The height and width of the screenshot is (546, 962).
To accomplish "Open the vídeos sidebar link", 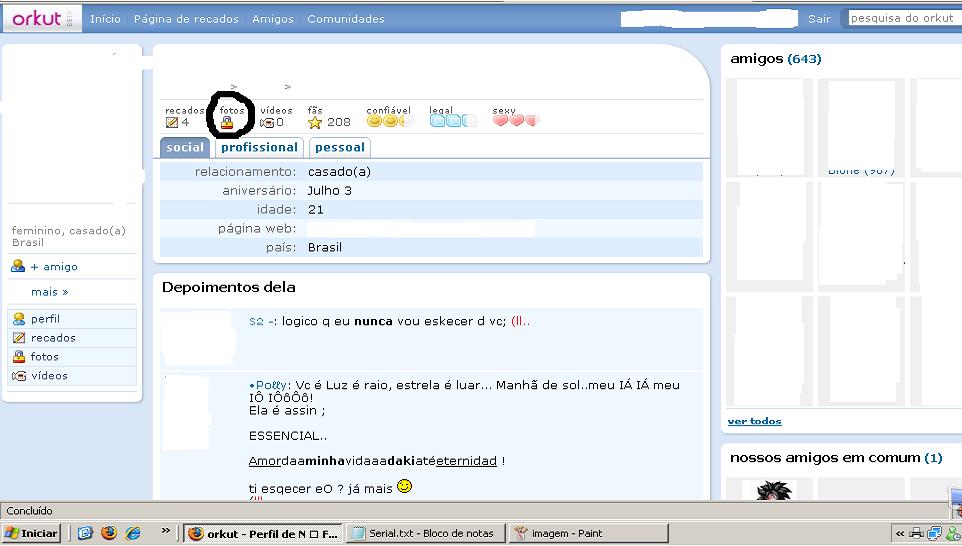I will [x=49, y=375].
